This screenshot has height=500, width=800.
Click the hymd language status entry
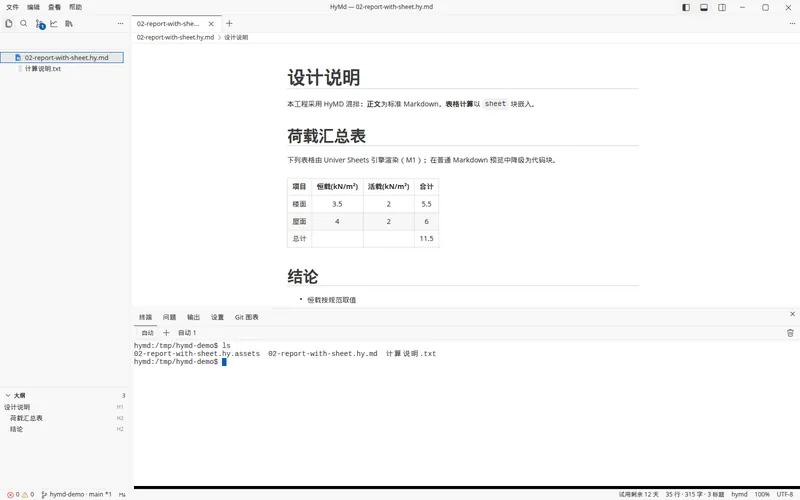point(739,494)
